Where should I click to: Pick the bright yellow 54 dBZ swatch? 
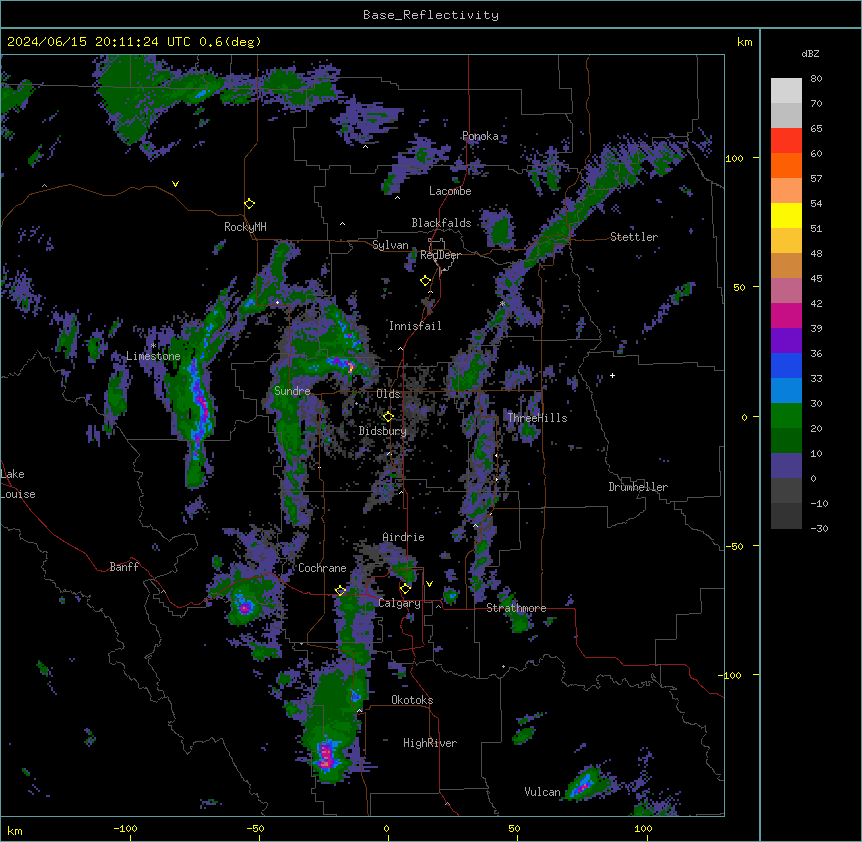pyautogui.click(x=786, y=215)
